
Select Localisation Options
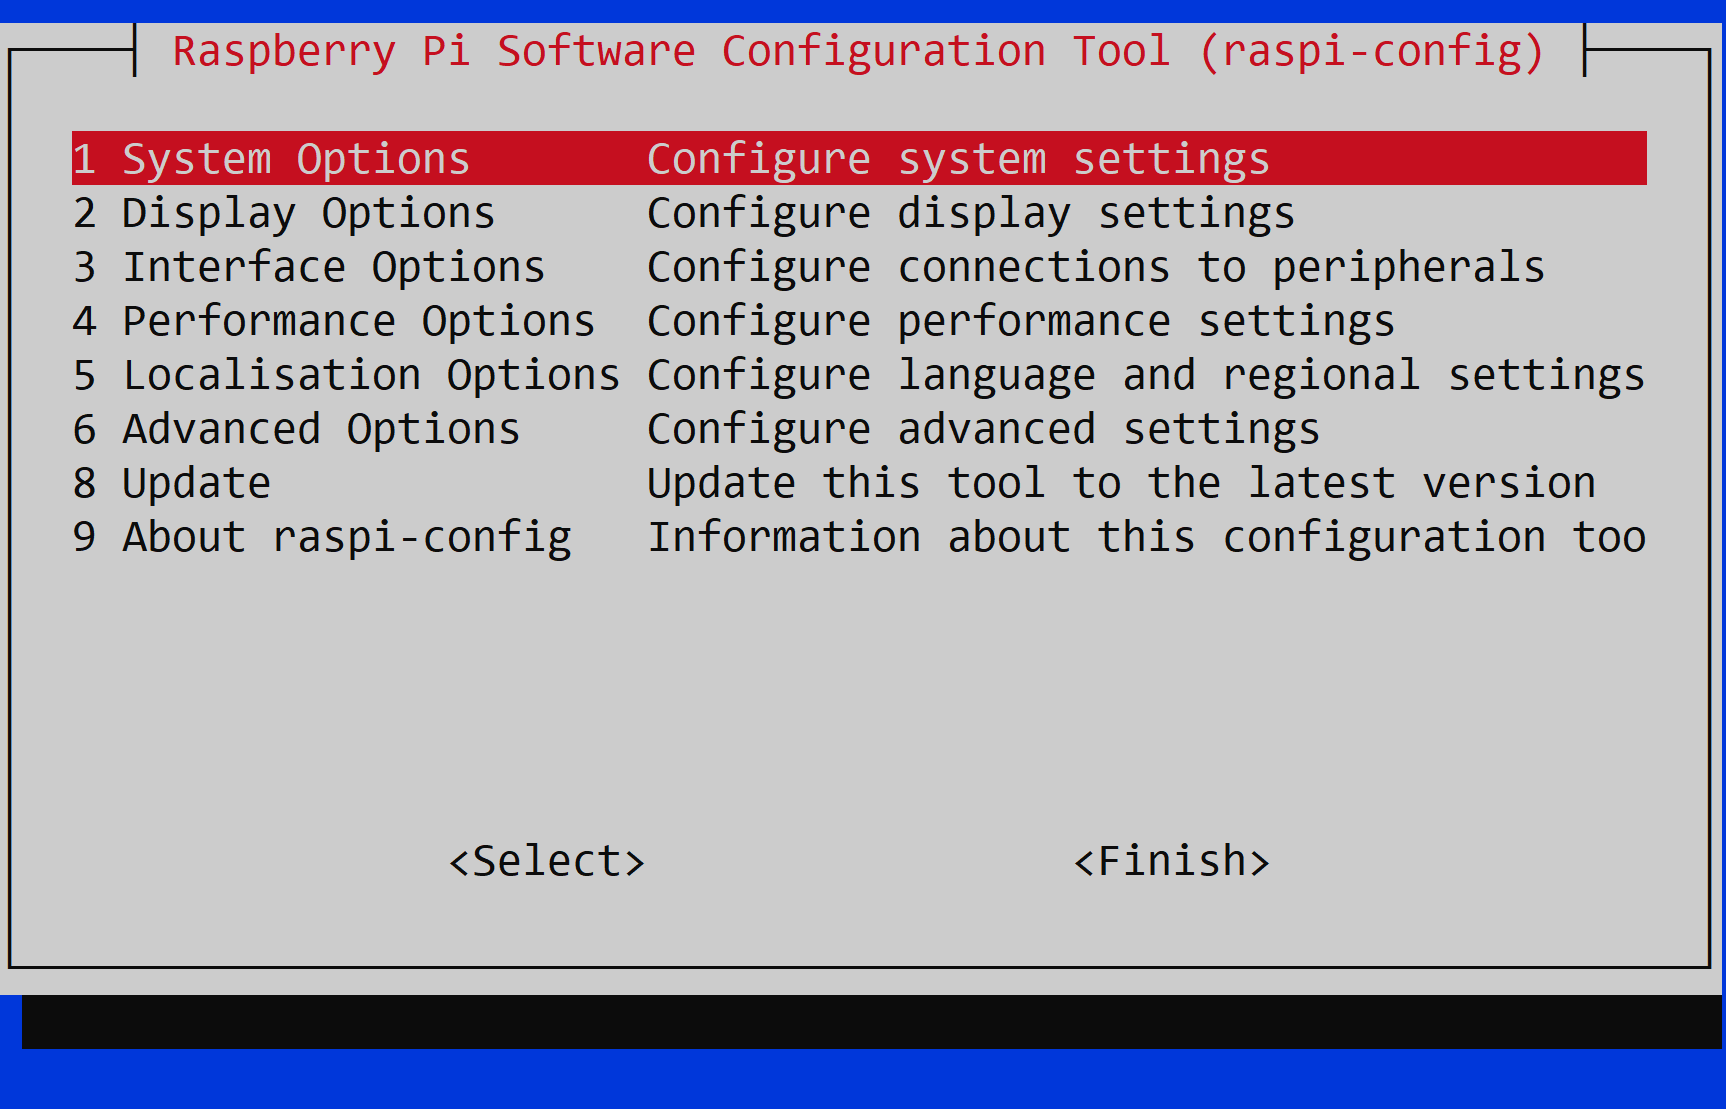(x=859, y=375)
